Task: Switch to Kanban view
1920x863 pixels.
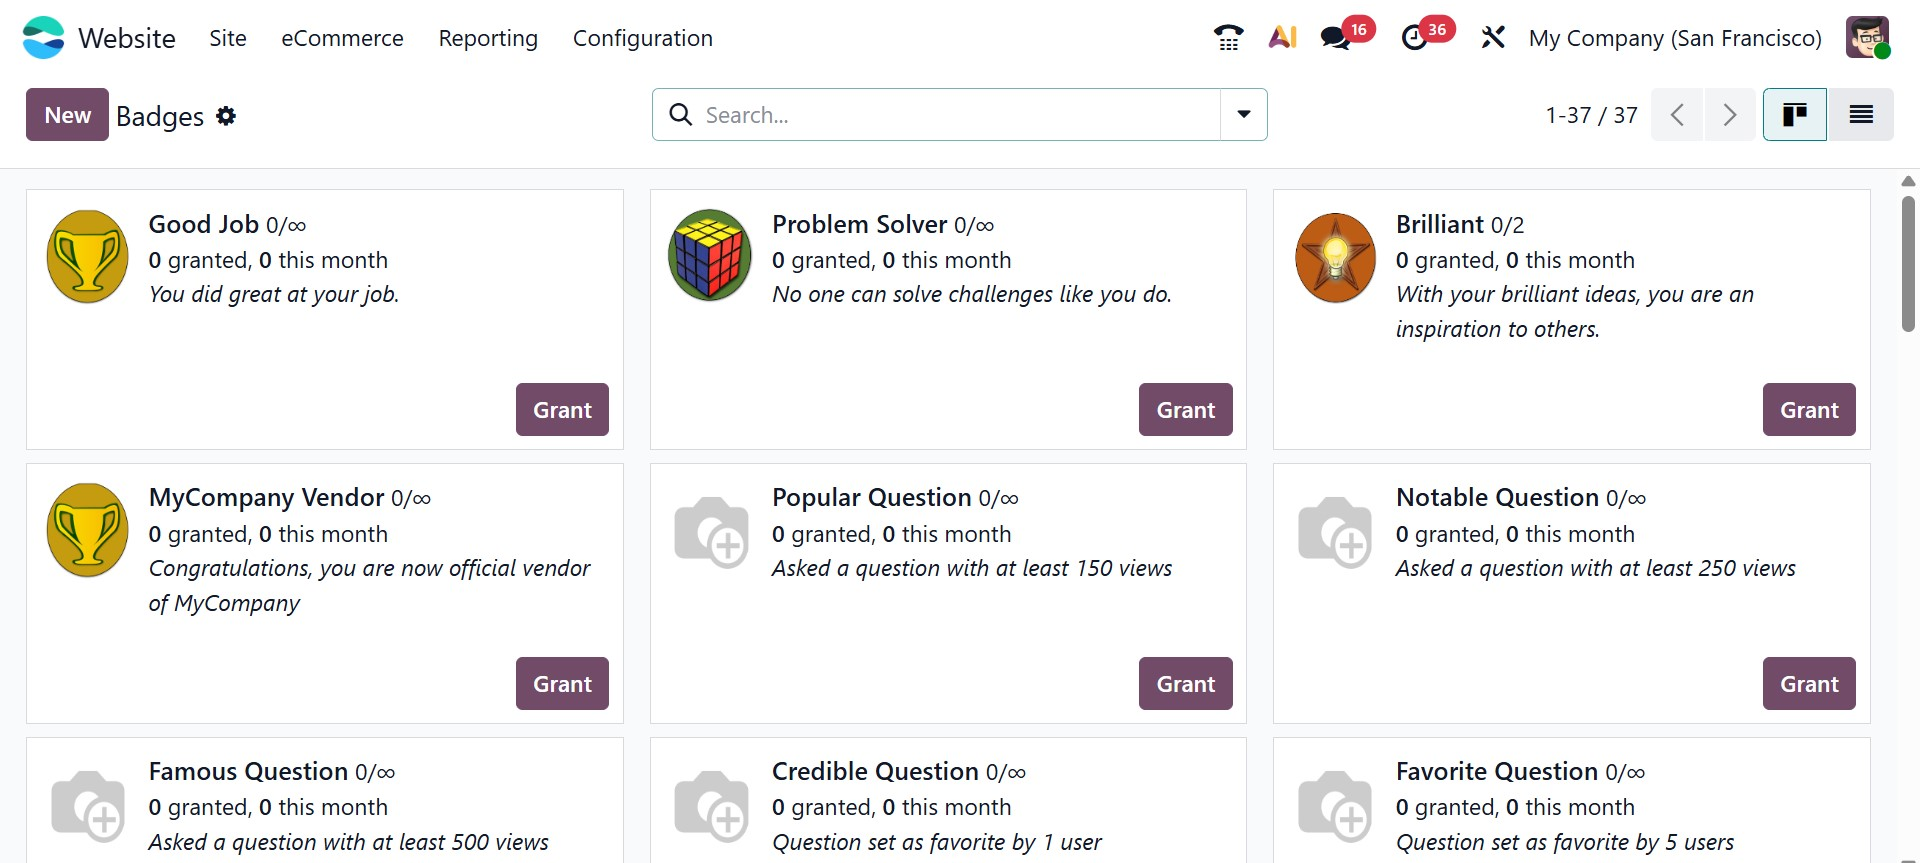Action: click(x=1794, y=115)
